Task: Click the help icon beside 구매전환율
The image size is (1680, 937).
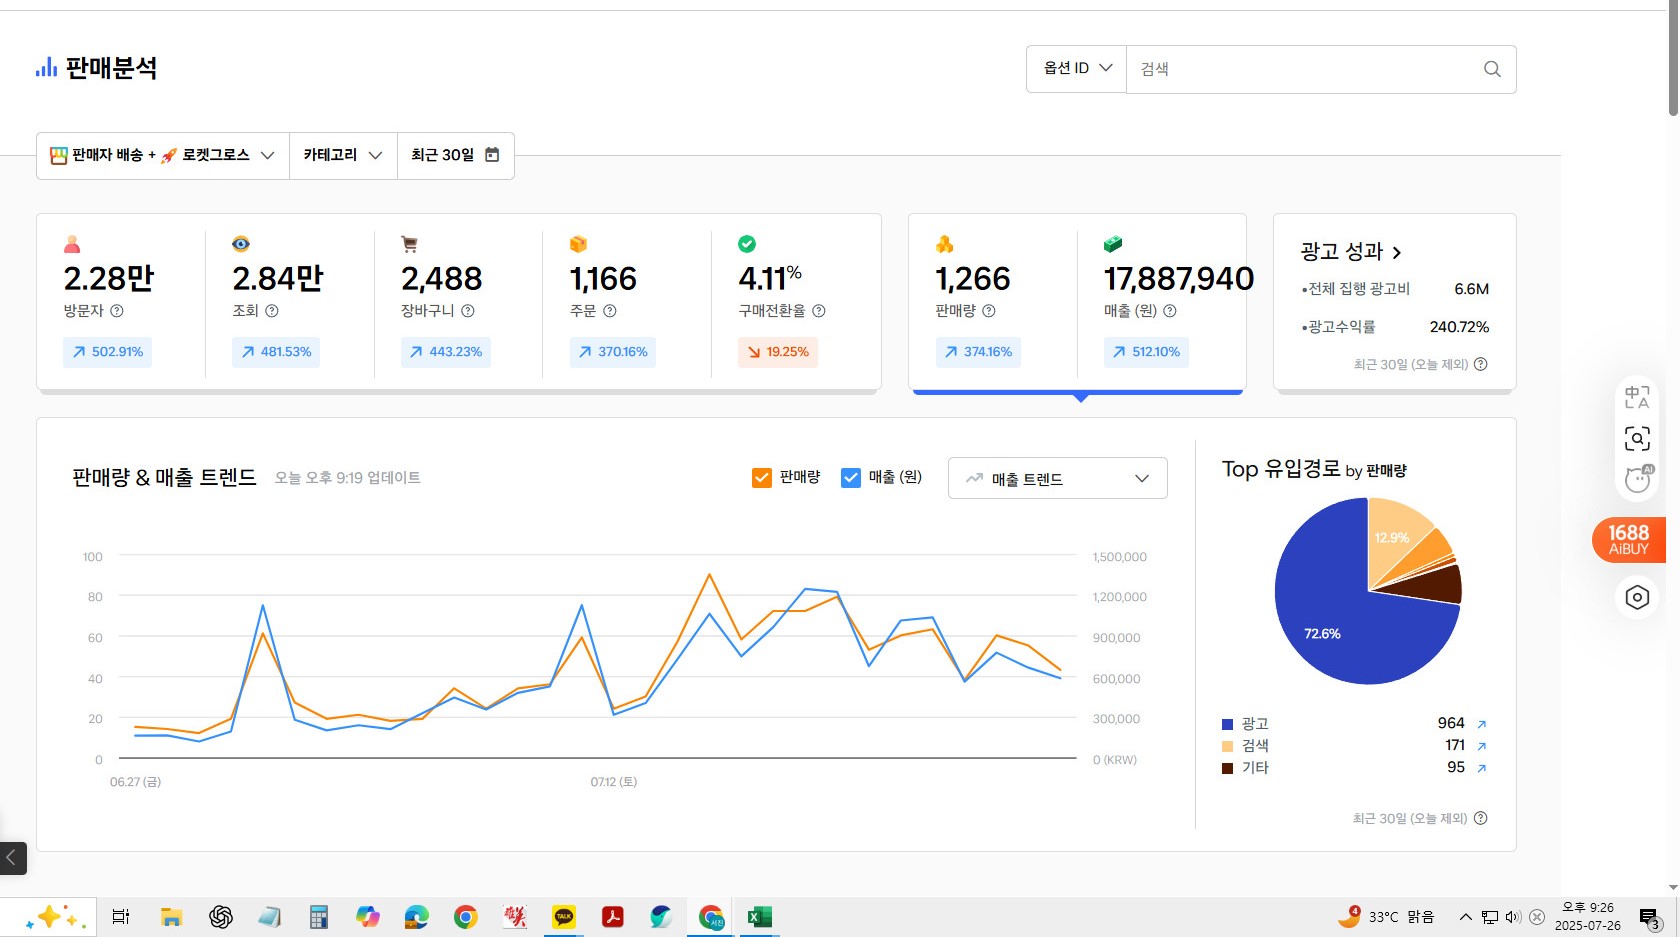Action: [x=819, y=311]
